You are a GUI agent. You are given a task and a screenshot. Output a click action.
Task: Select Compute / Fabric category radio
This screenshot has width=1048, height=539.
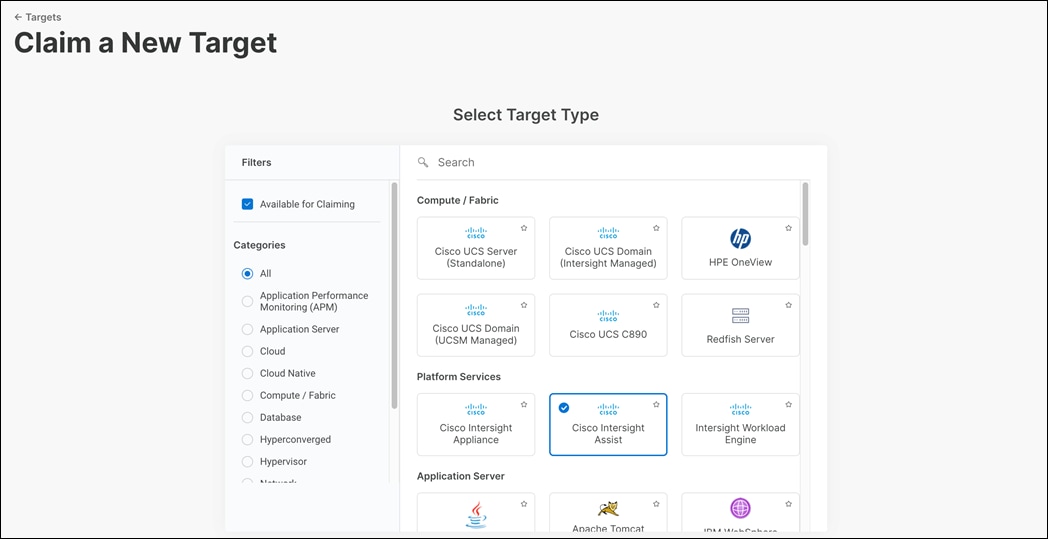247,395
